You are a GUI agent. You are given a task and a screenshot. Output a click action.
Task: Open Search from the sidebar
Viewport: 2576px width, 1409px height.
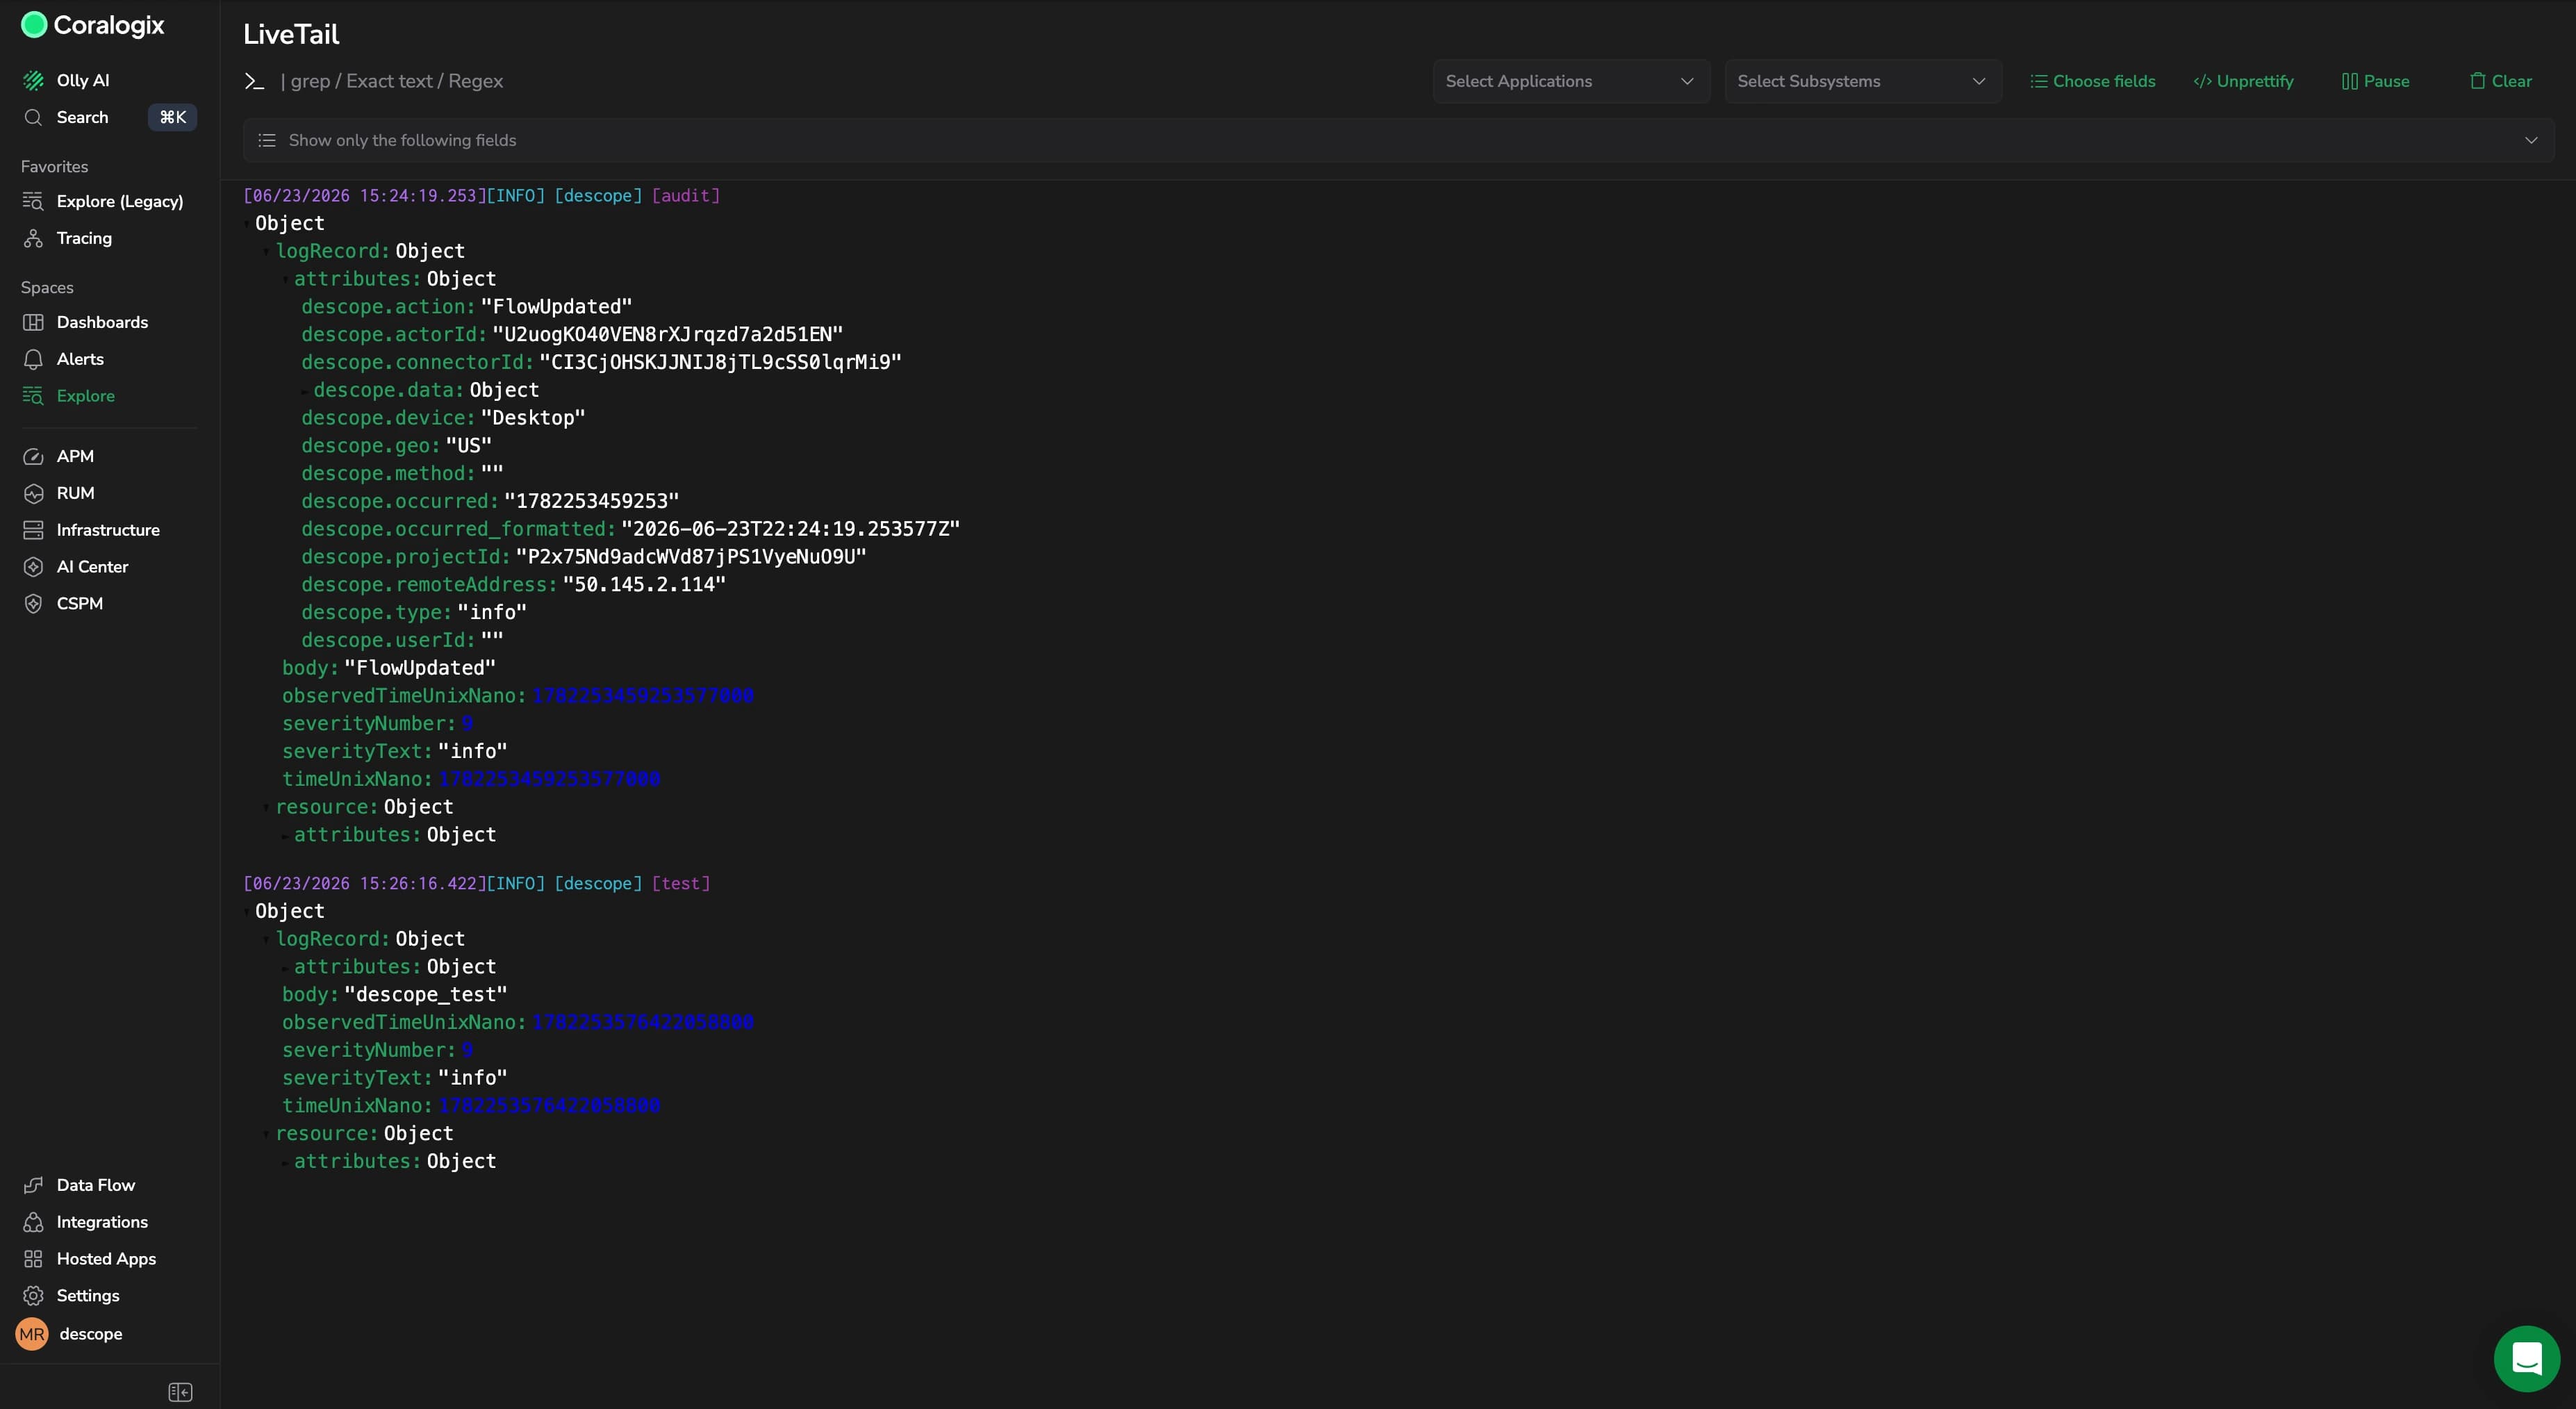coord(82,117)
